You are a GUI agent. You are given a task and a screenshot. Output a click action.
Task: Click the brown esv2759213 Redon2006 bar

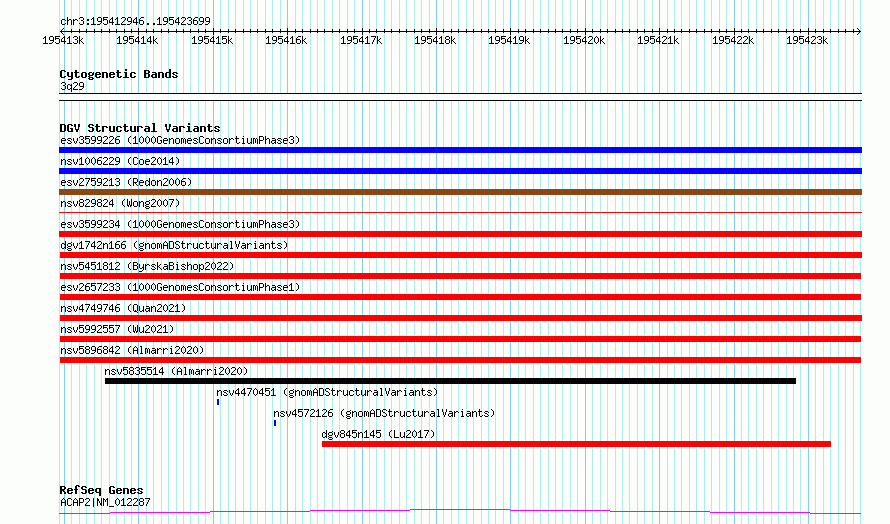point(460,192)
